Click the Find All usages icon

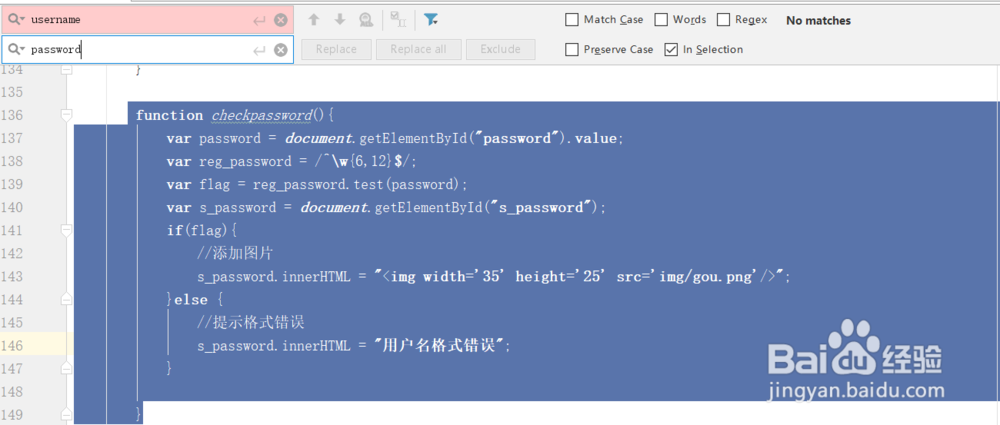click(366, 20)
